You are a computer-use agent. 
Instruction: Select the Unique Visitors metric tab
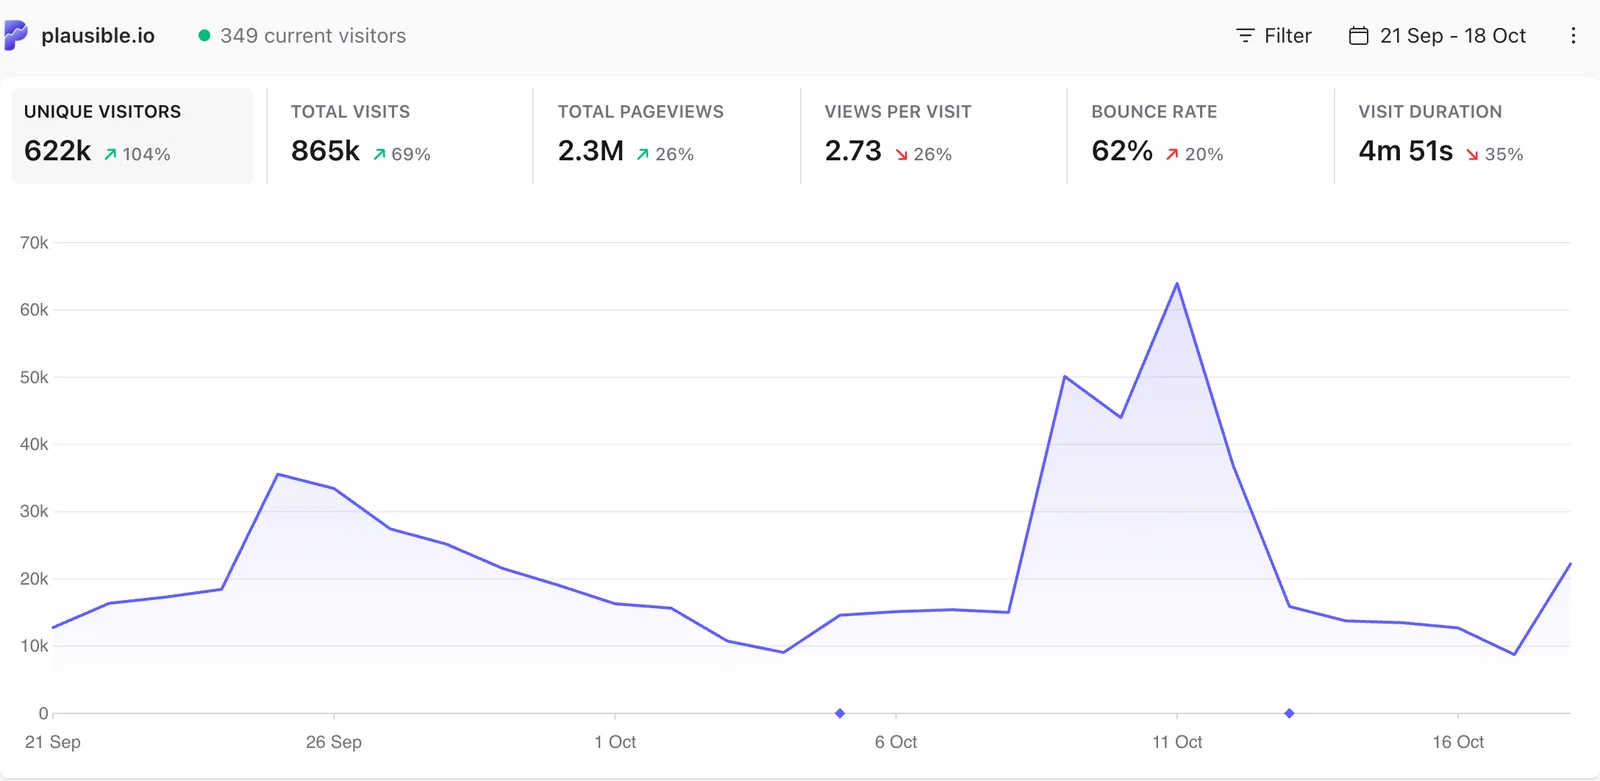click(133, 136)
